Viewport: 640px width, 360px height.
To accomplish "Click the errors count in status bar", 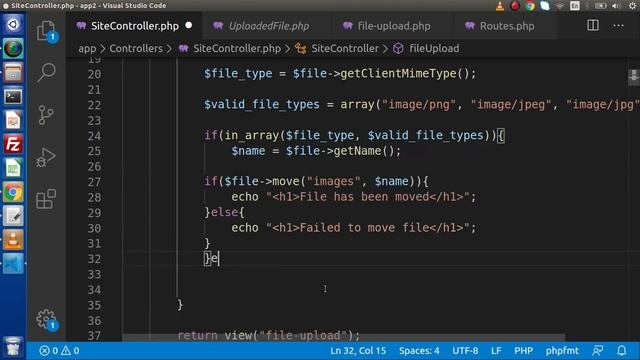I will click(x=49, y=351).
